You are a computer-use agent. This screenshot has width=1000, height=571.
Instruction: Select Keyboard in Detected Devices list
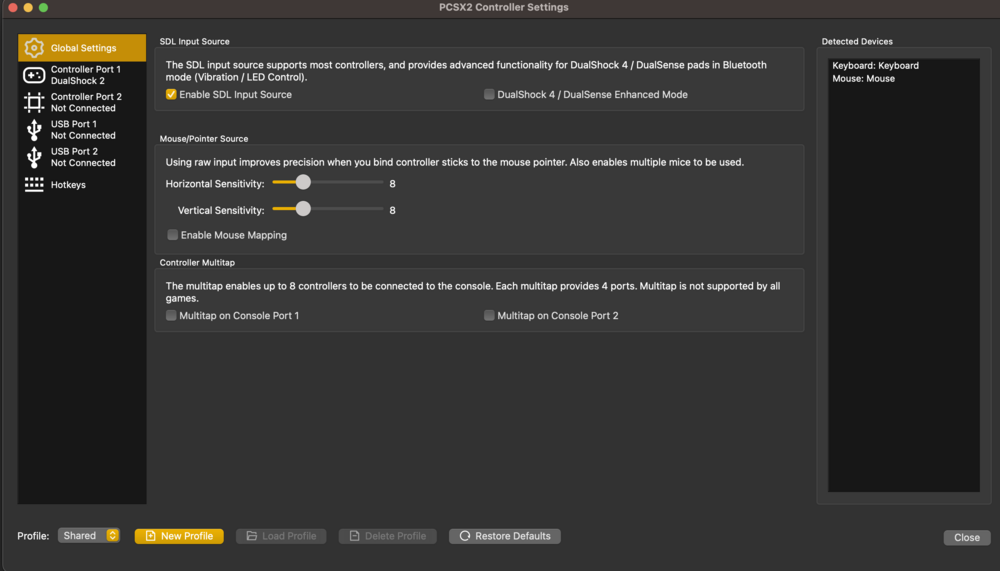click(x=875, y=66)
